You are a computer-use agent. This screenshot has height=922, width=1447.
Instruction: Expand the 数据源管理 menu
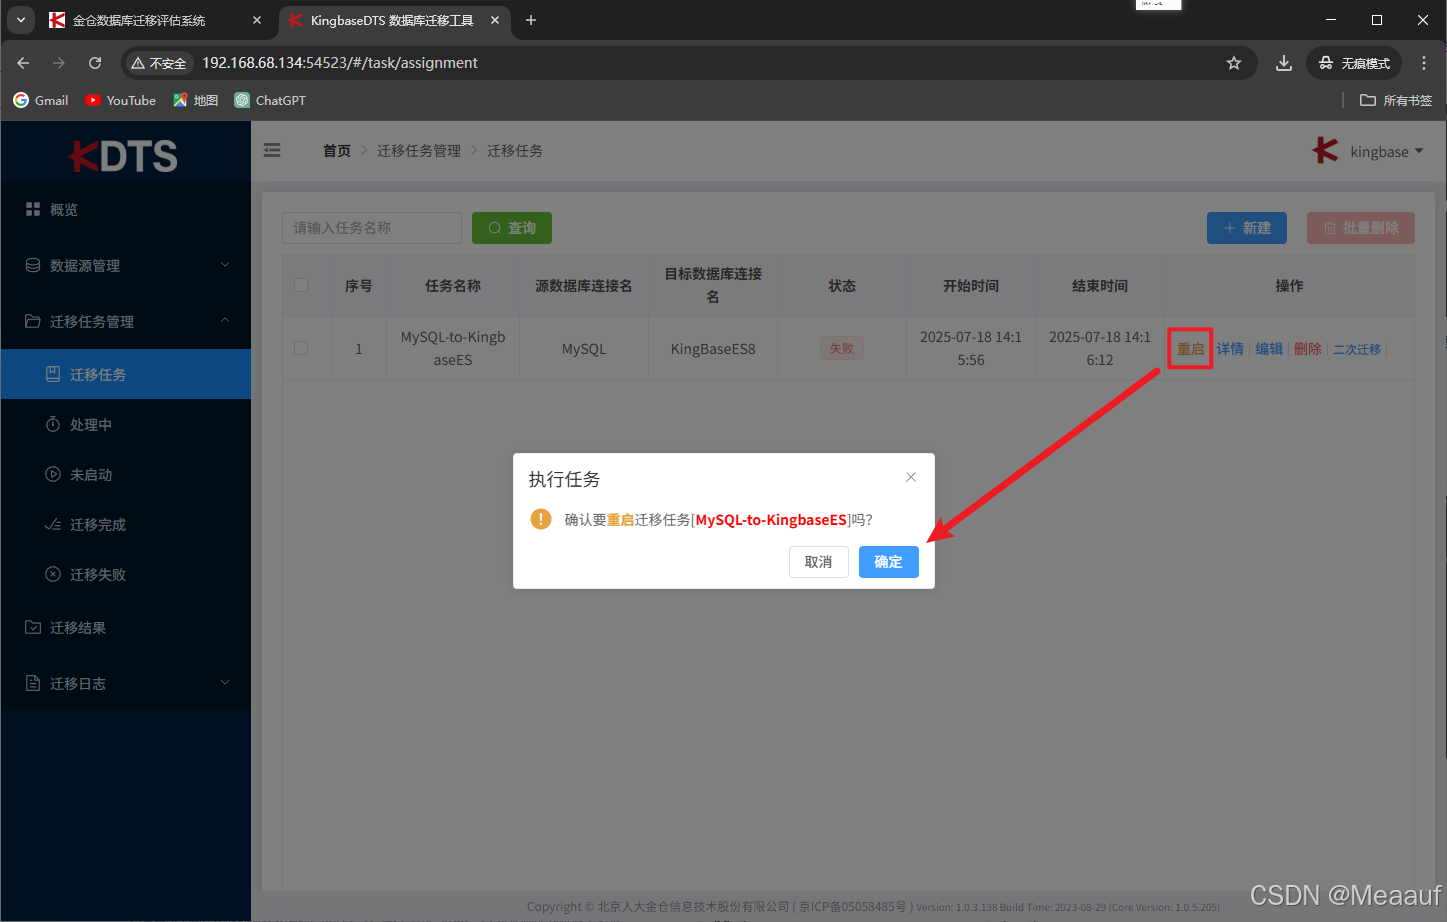click(126, 265)
